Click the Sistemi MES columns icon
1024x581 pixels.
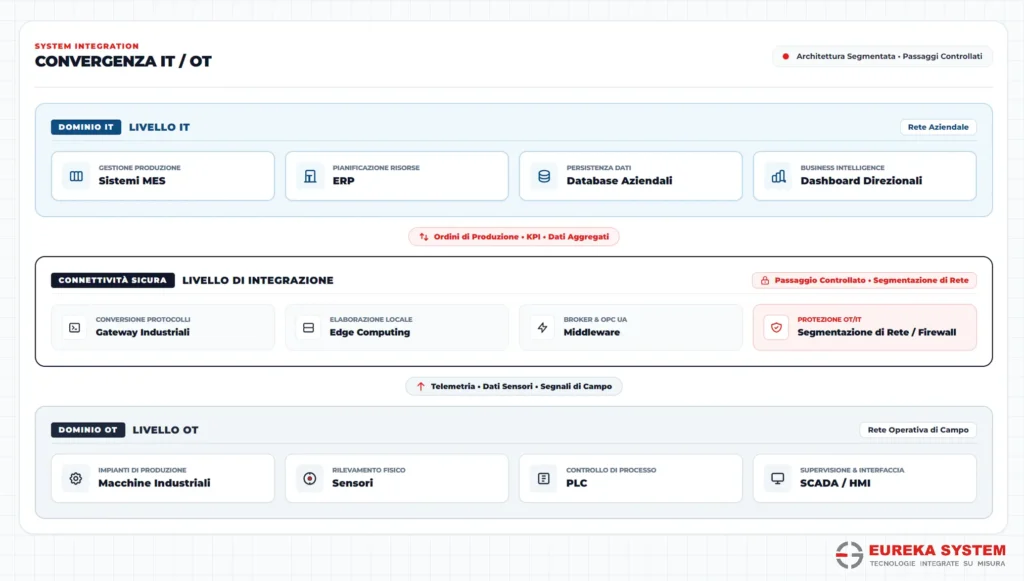[x=76, y=176]
